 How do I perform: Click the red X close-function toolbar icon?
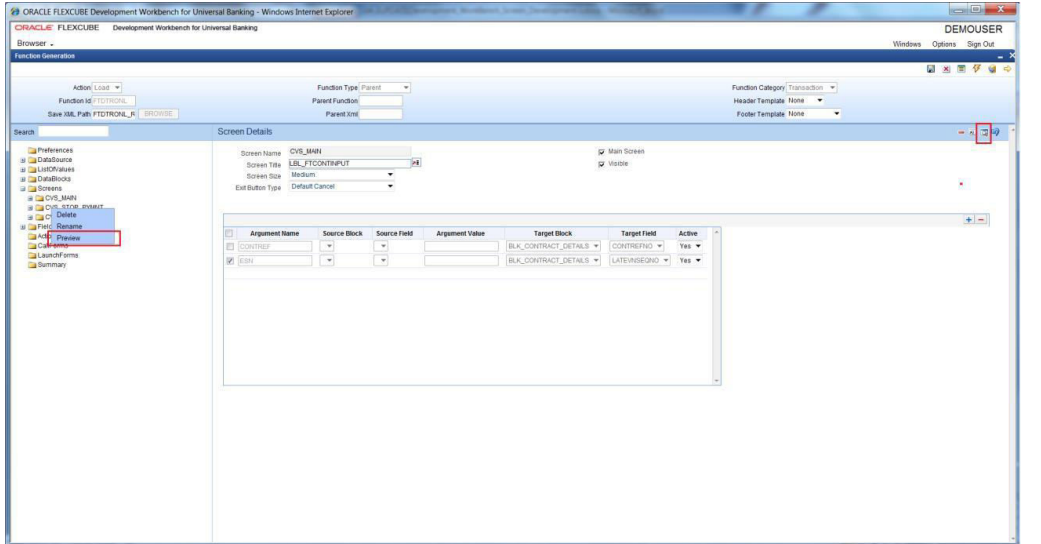click(946, 69)
